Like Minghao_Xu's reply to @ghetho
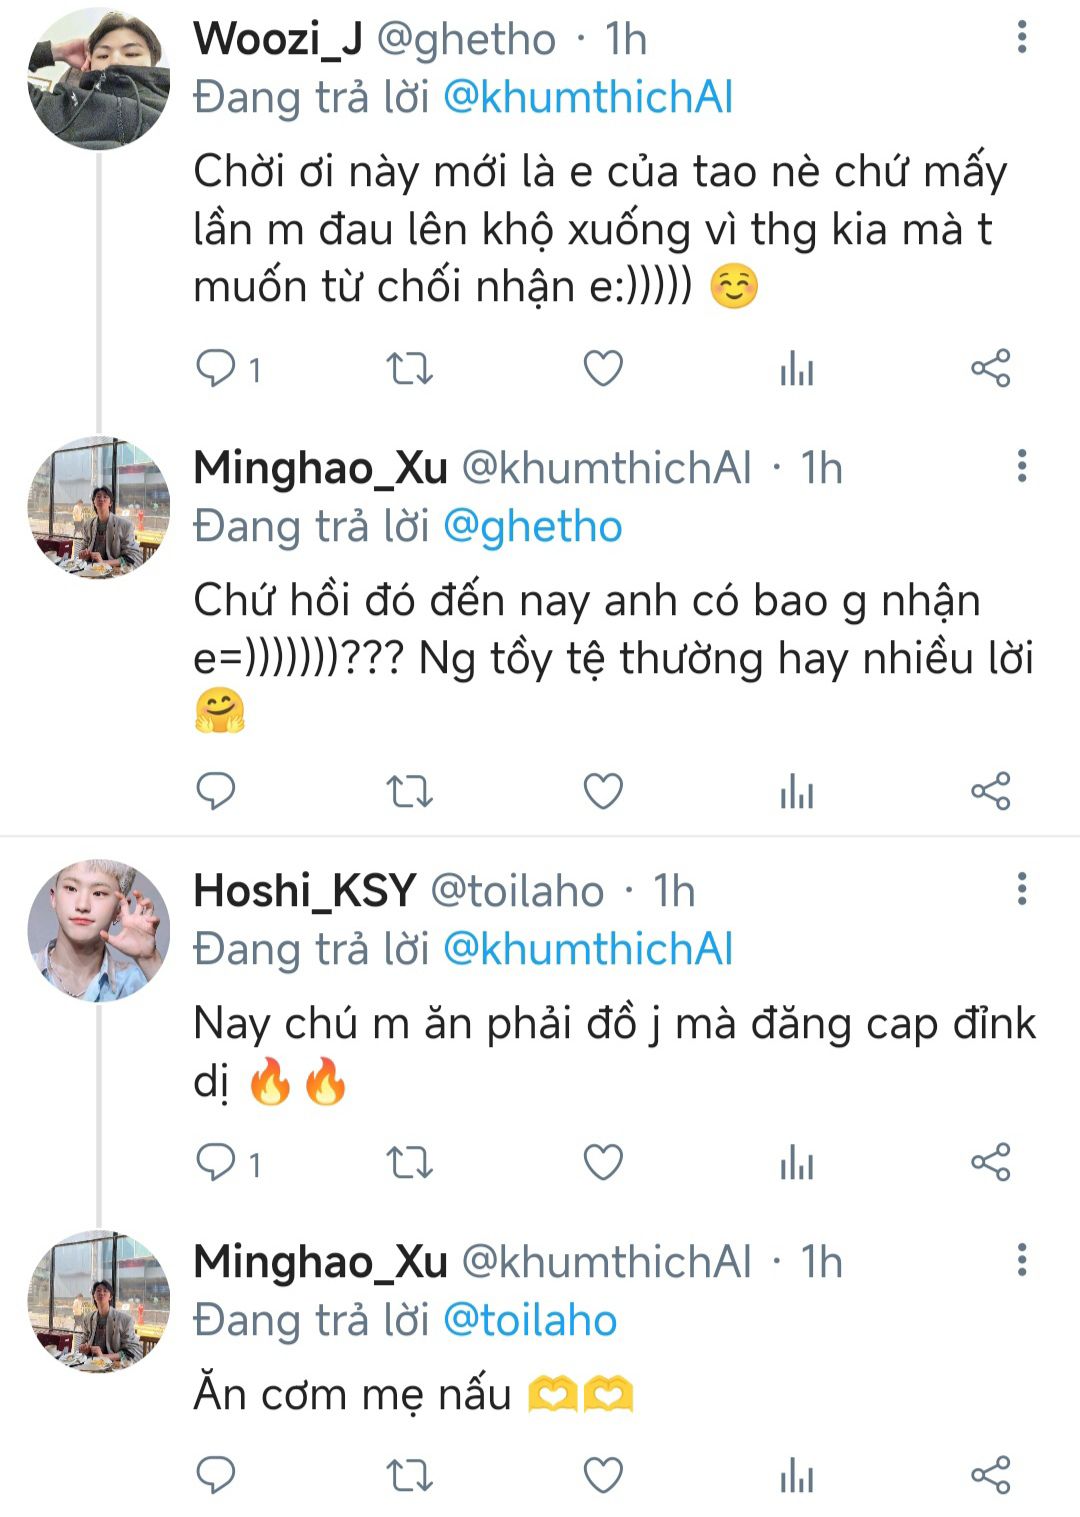The width and height of the screenshot is (1080, 1517). (603, 791)
